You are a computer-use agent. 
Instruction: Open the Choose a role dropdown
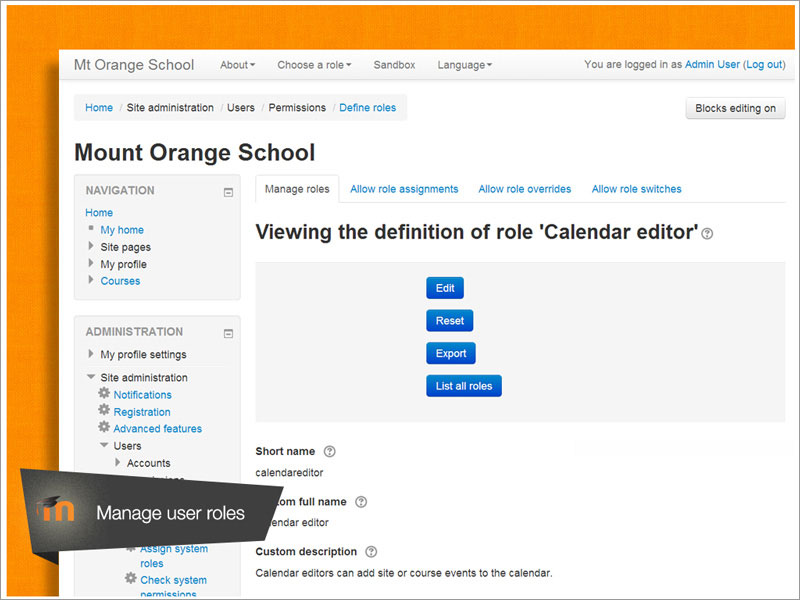[x=314, y=65]
